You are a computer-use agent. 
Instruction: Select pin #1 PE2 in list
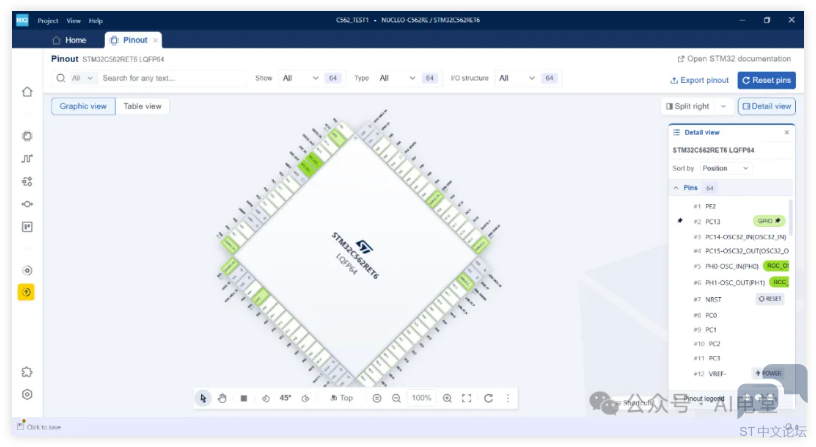[x=731, y=206]
